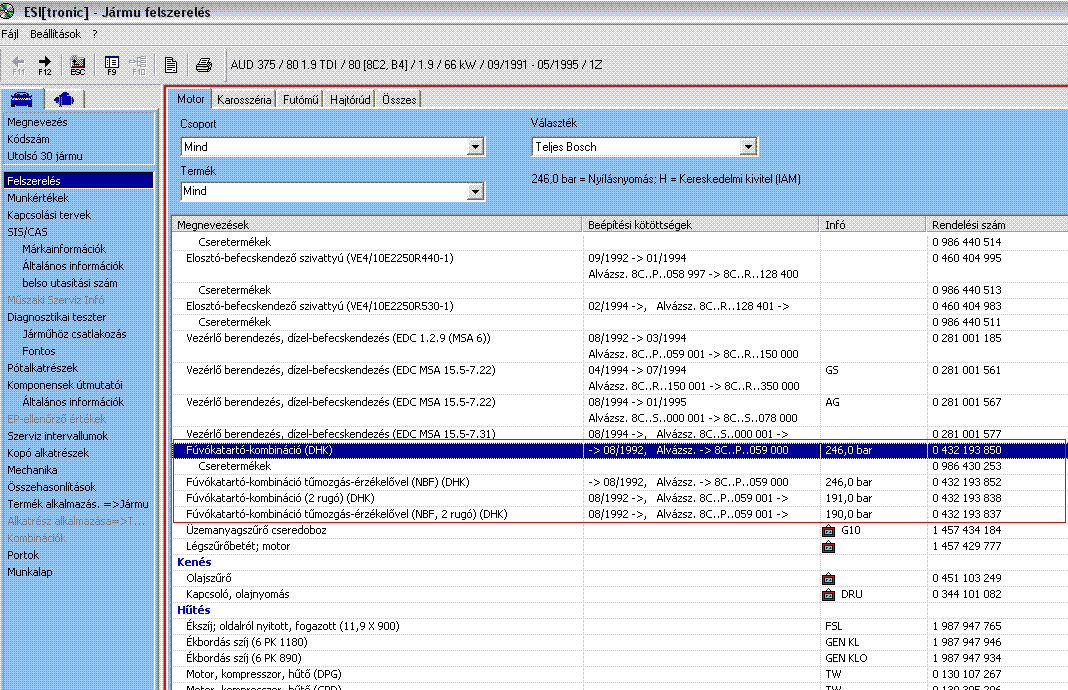The height and width of the screenshot is (690, 1068).
Task: Open Munkalap in the sidebar
Action: coord(30,572)
